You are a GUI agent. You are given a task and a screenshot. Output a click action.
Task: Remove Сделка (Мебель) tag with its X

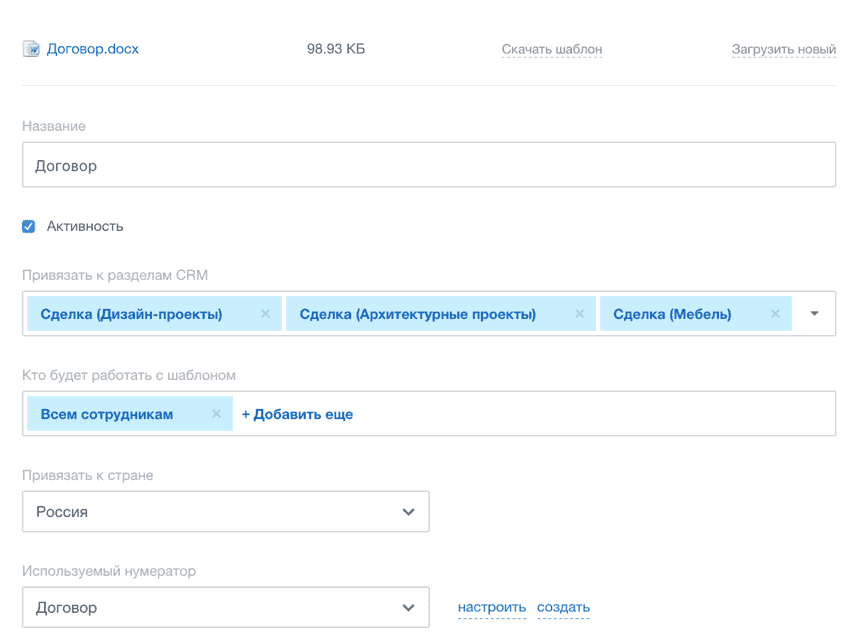[775, 314]
